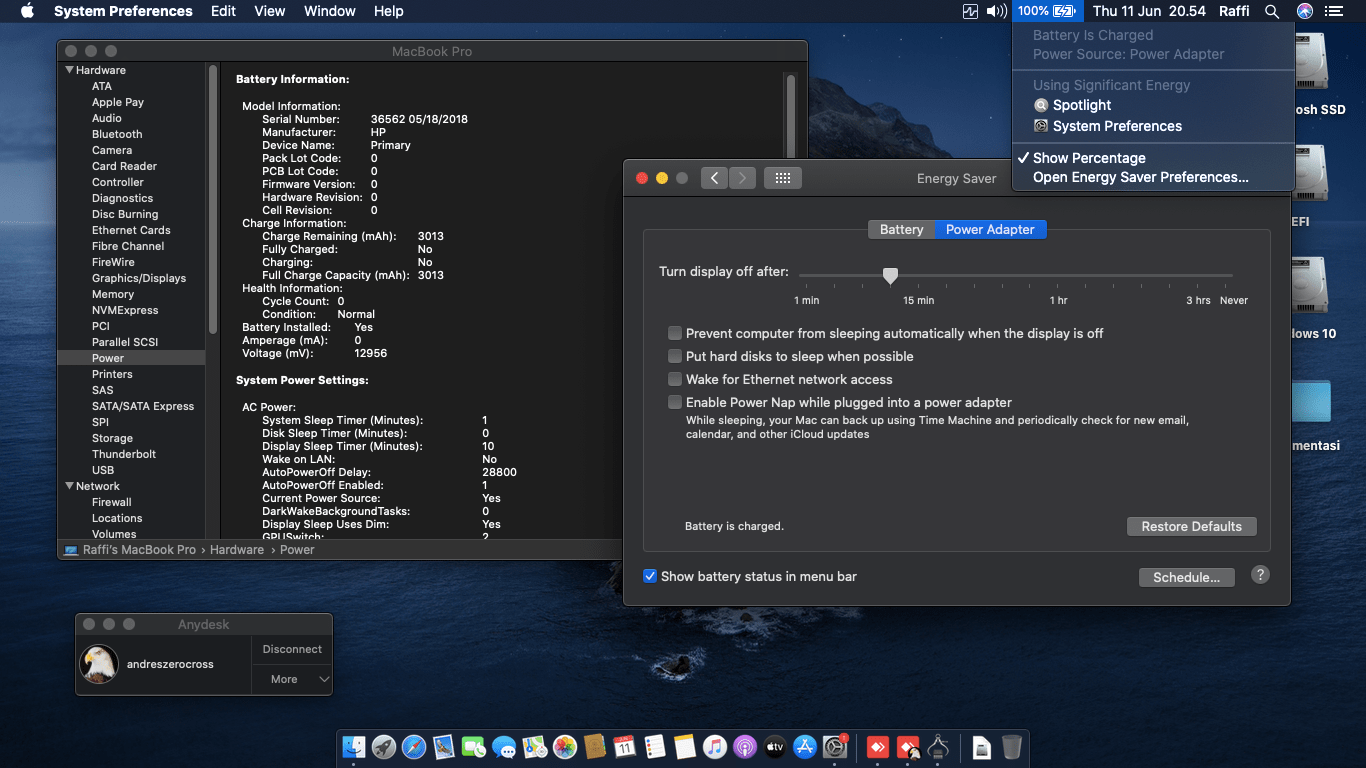Go back in Energy Saver toolbar

714,178
